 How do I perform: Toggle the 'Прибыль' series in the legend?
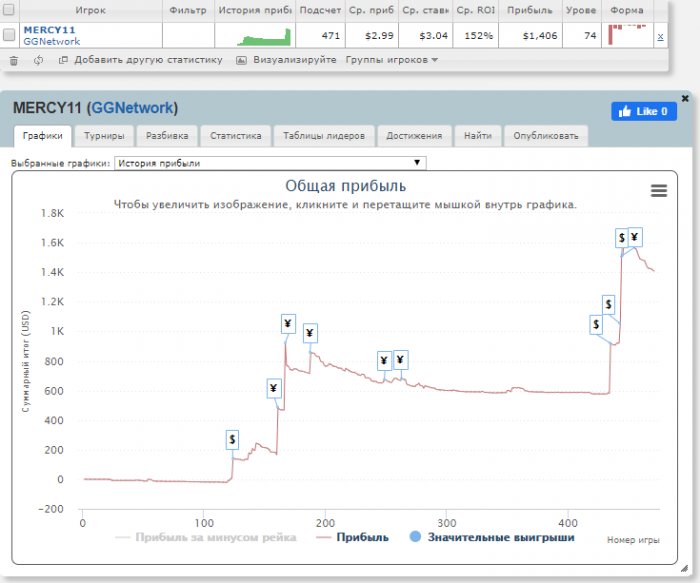coord(354,537)
